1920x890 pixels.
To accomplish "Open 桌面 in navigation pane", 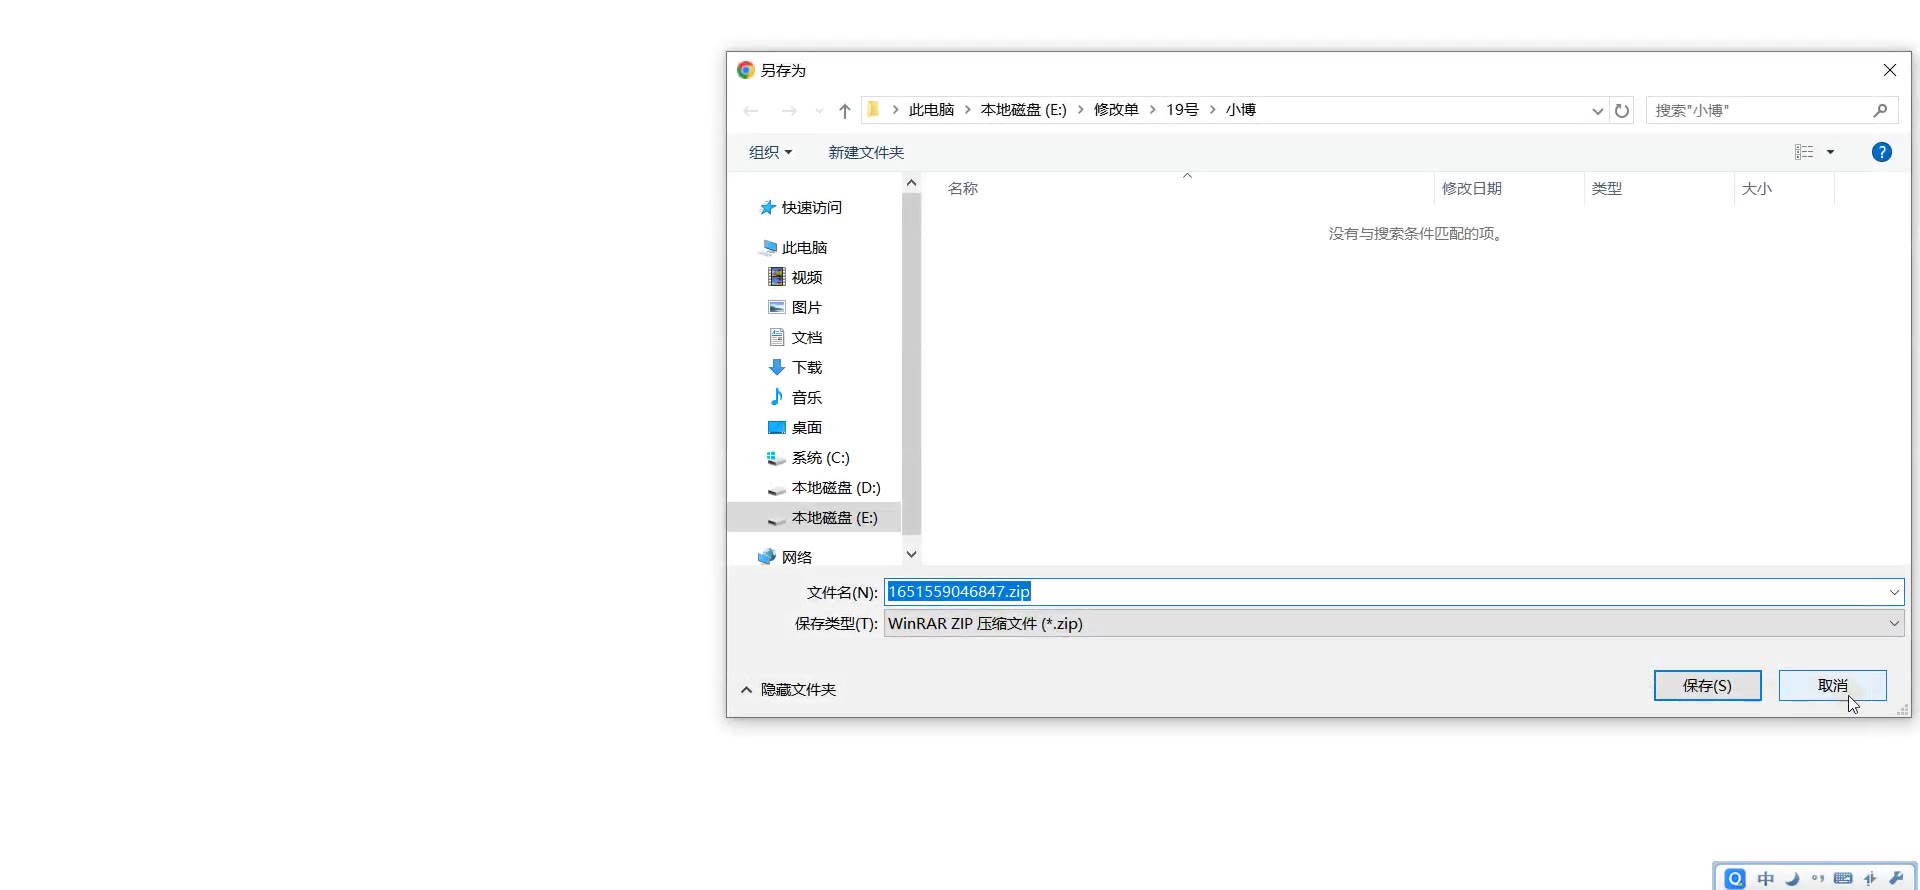I will click(795, 427).
